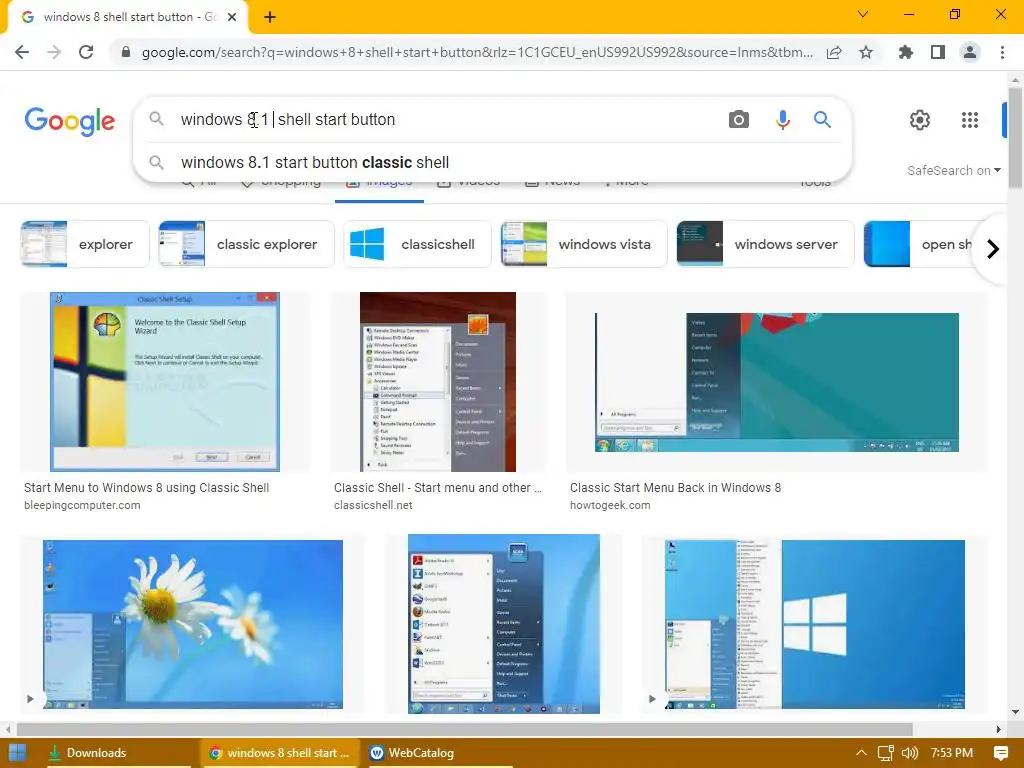The image size is (1024, 768).
Task: Click the browser forward arrow
Action: (54, 52)
